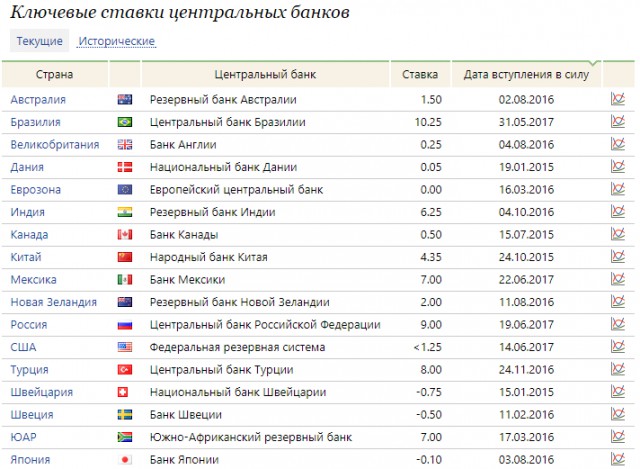The height and width of the screenshot is (469, 640).
Task: Click the Danish flag icon
Action: point(125,167)
